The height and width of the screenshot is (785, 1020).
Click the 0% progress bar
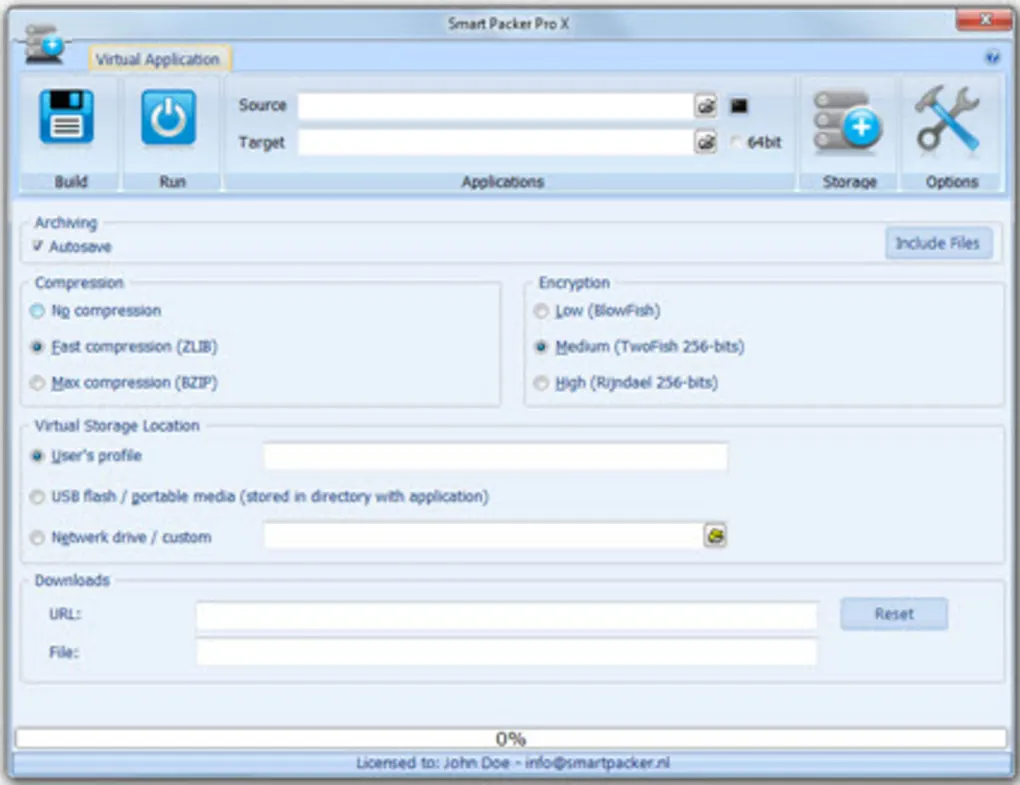(x=510, y=738)
